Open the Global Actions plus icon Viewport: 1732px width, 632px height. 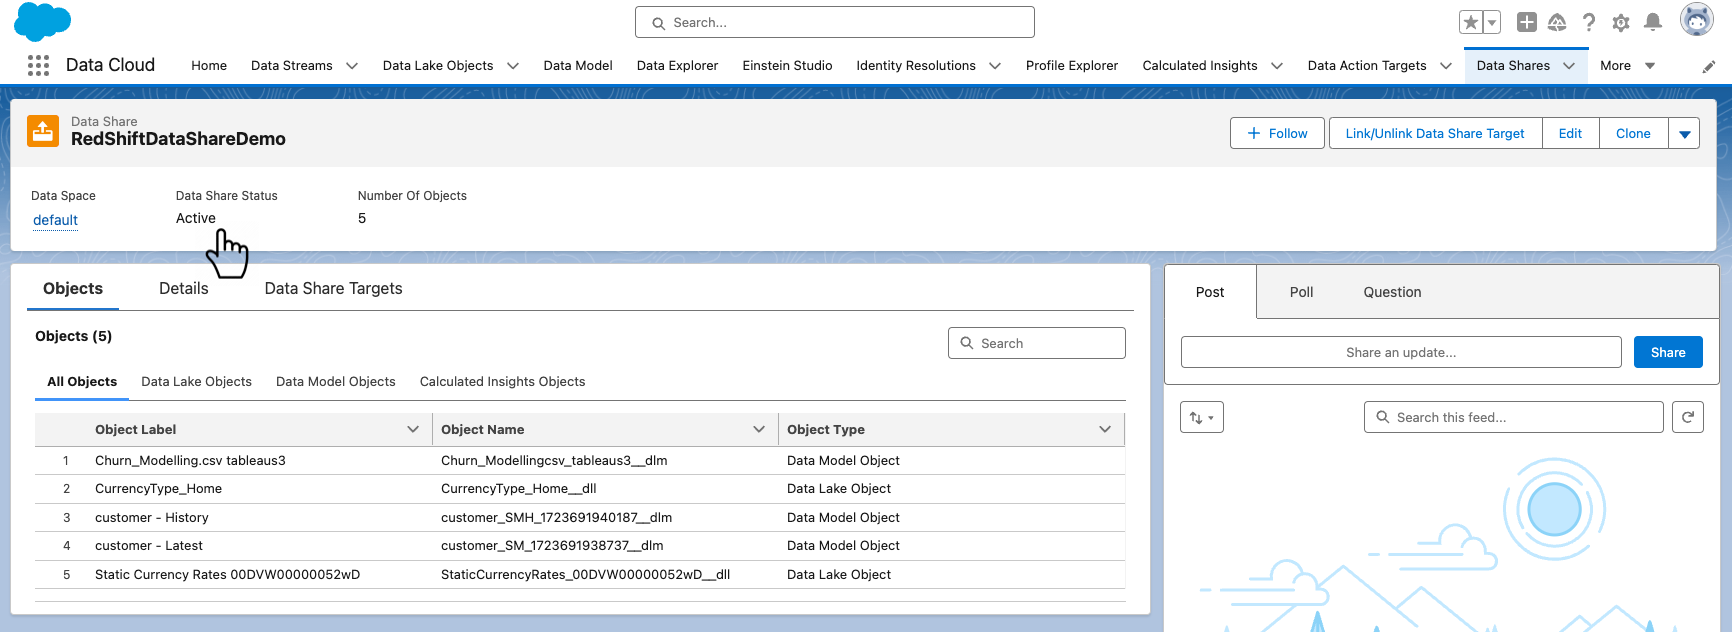click(x=1526, y=22)
